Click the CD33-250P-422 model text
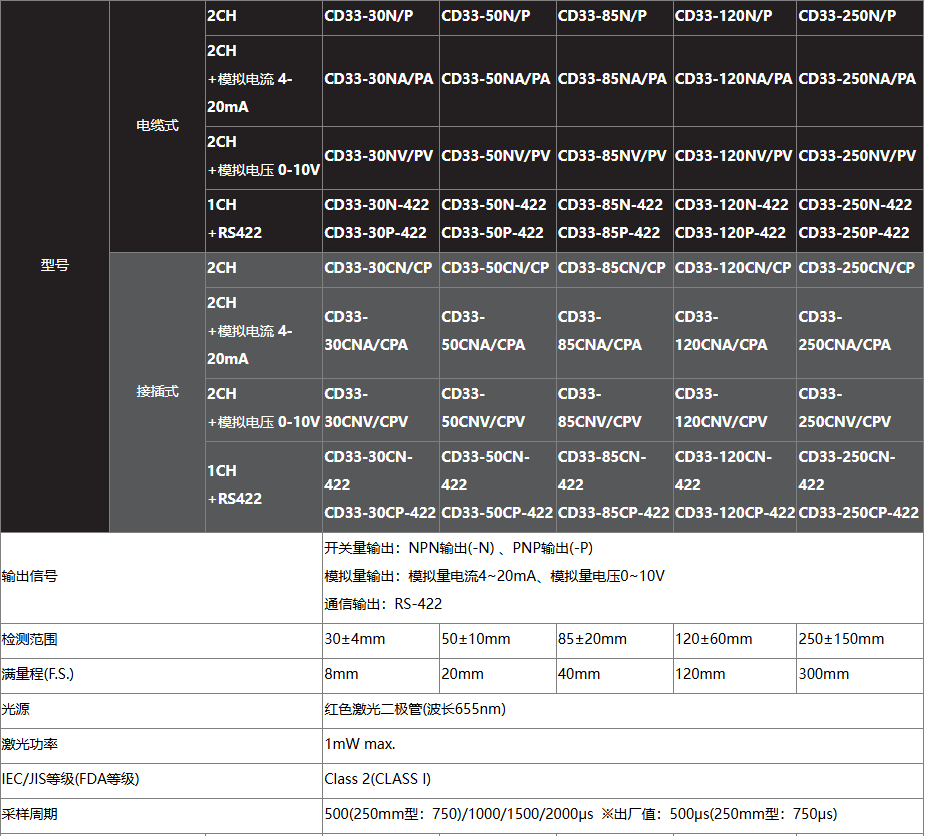The height and width of the screenshot is (836, 926). click(854, 233)
